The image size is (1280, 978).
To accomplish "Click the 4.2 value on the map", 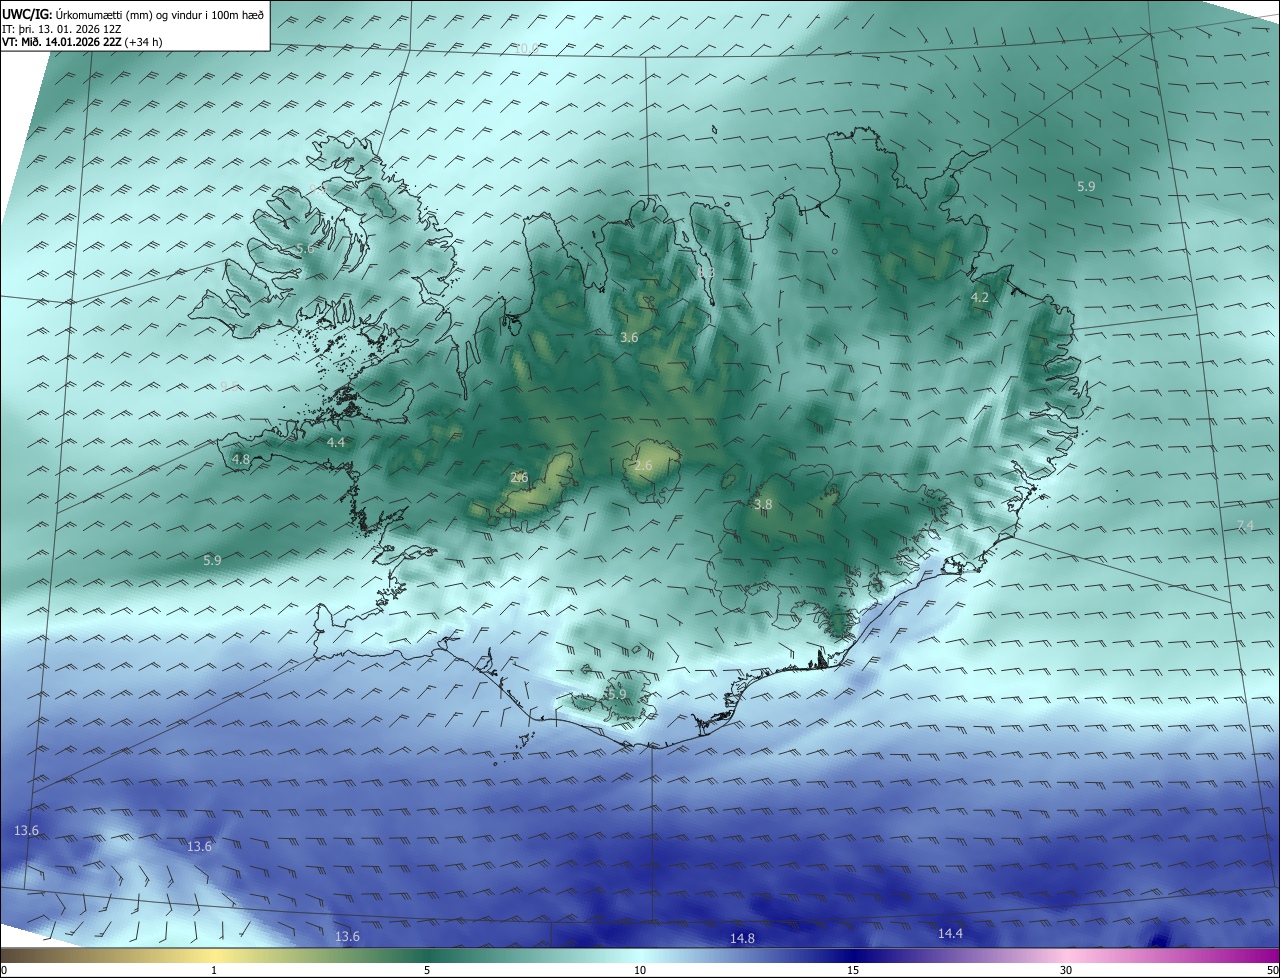I will point(980,298).
